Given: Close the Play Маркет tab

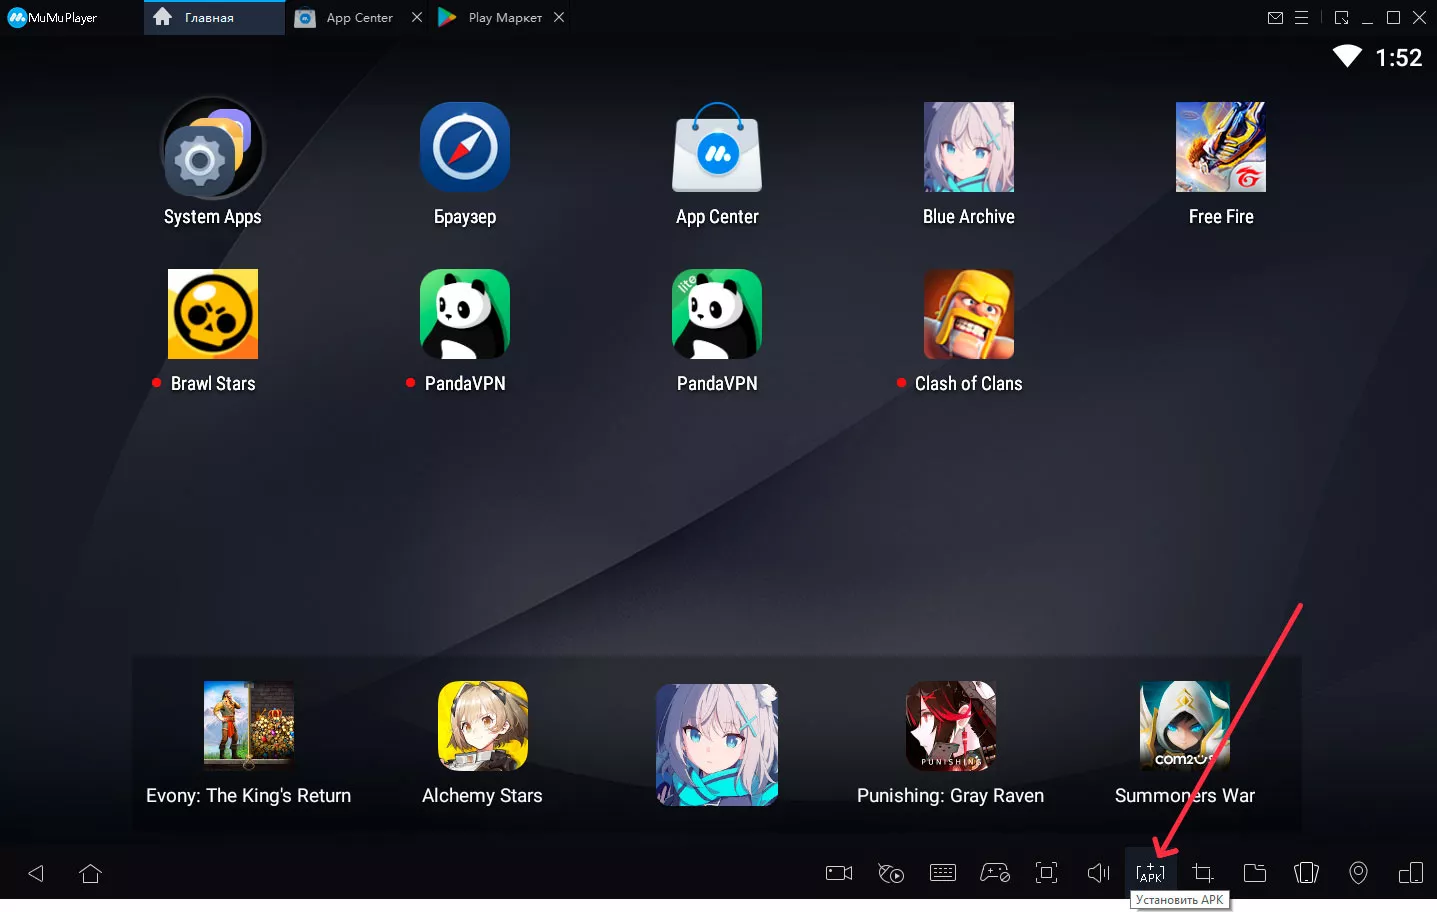Looking at the screenshot, I should tap(559, 18).
